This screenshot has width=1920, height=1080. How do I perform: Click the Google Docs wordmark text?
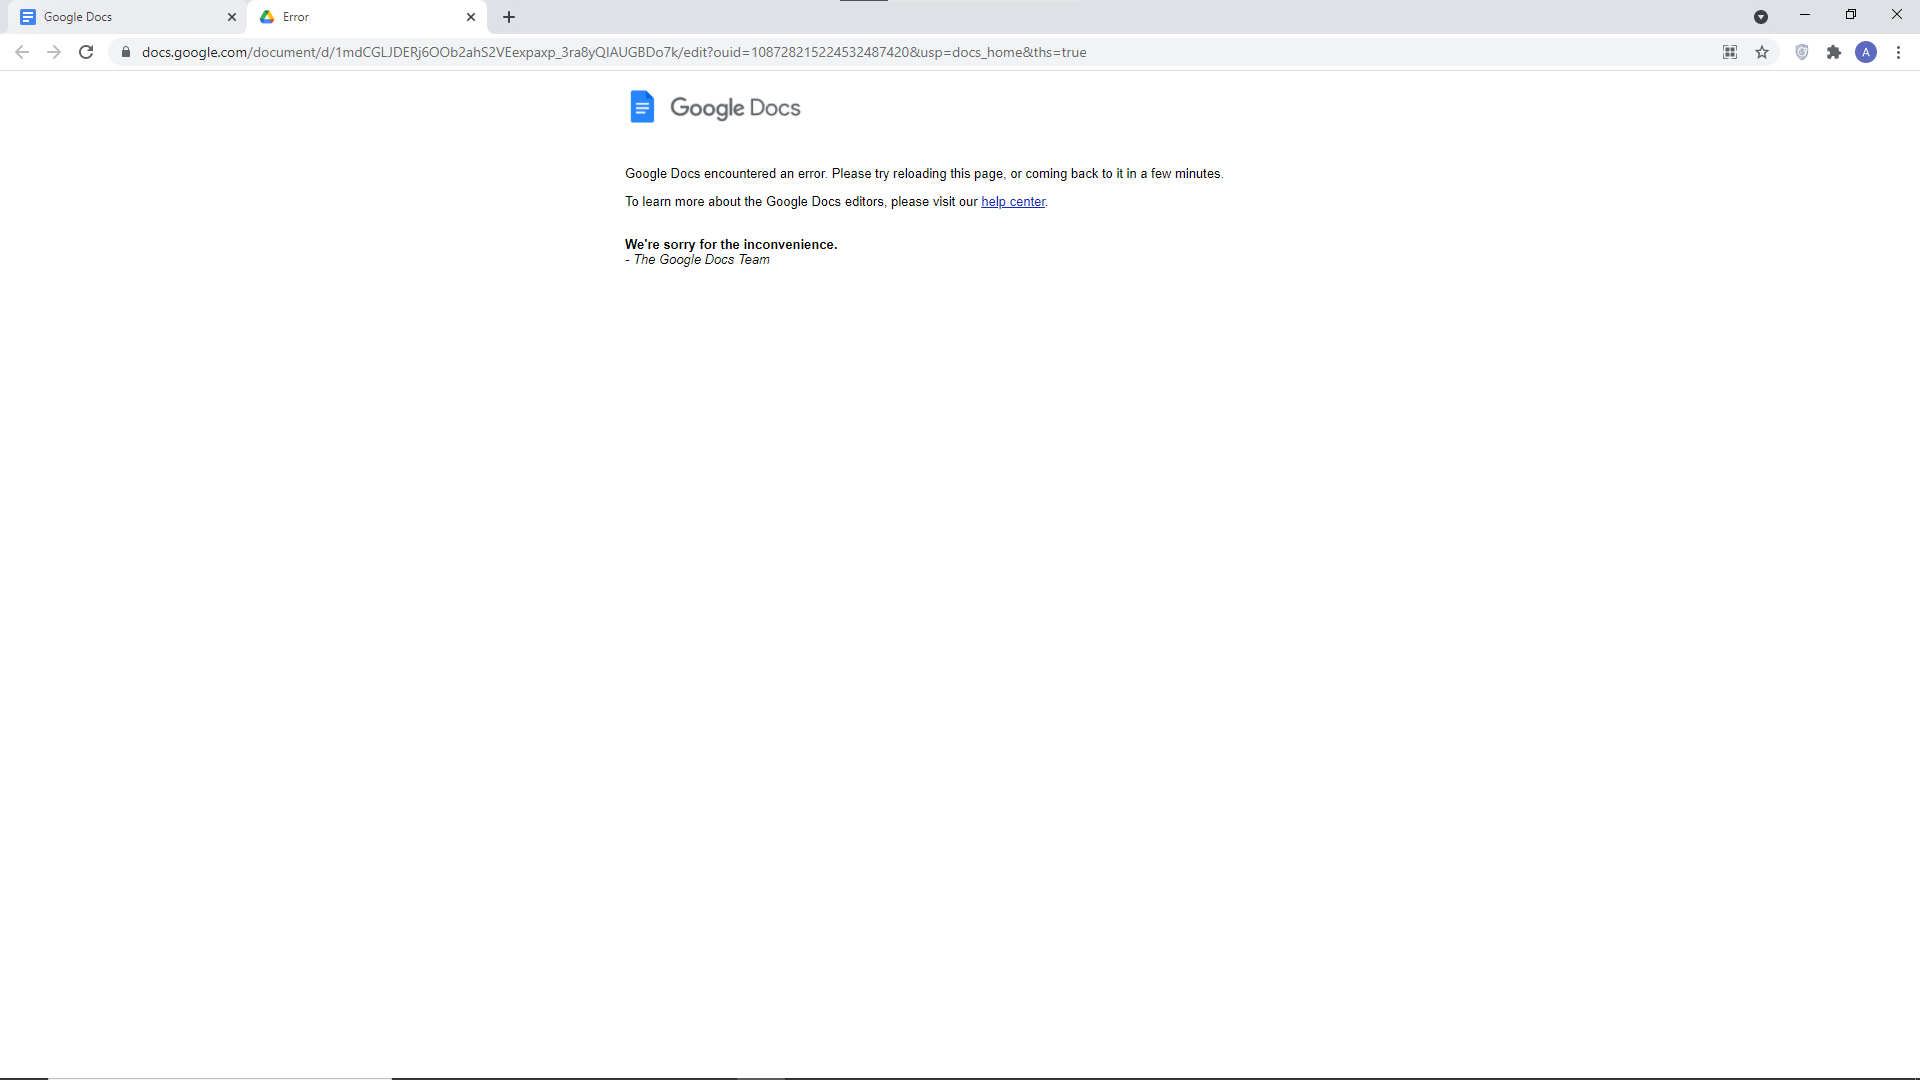[x=735, y=108]
